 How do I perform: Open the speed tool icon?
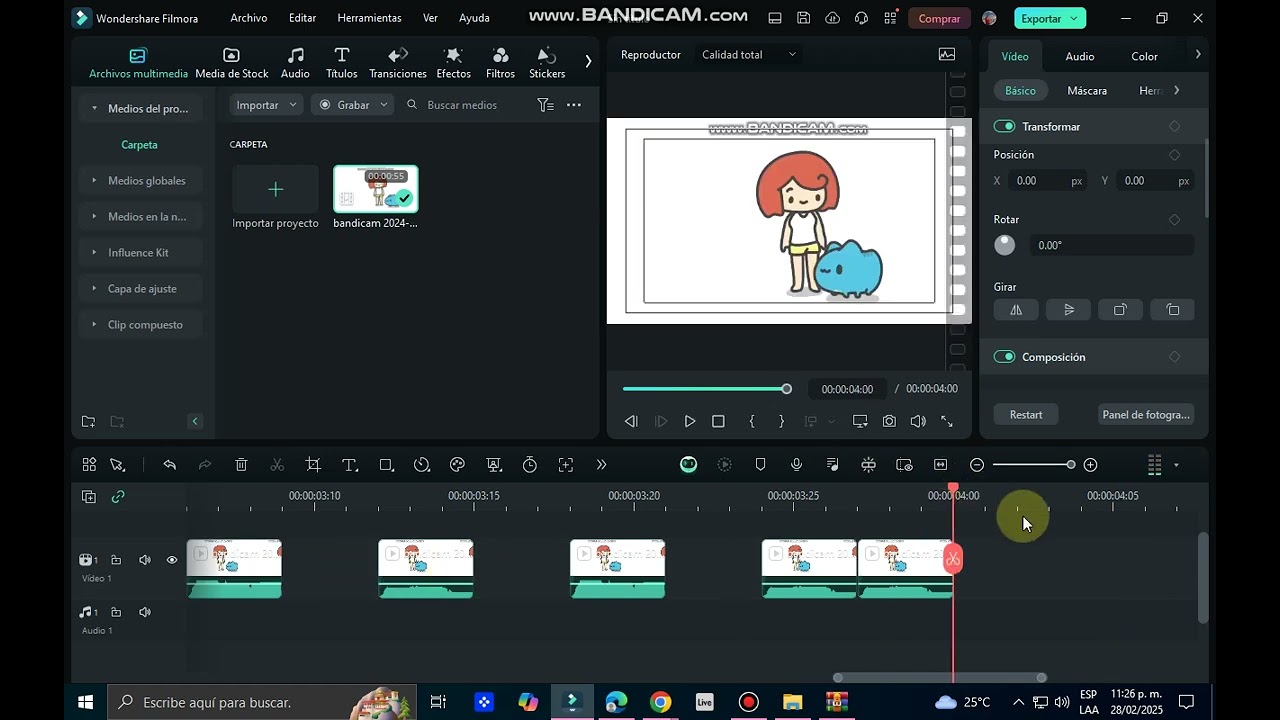tap(422, 465)
